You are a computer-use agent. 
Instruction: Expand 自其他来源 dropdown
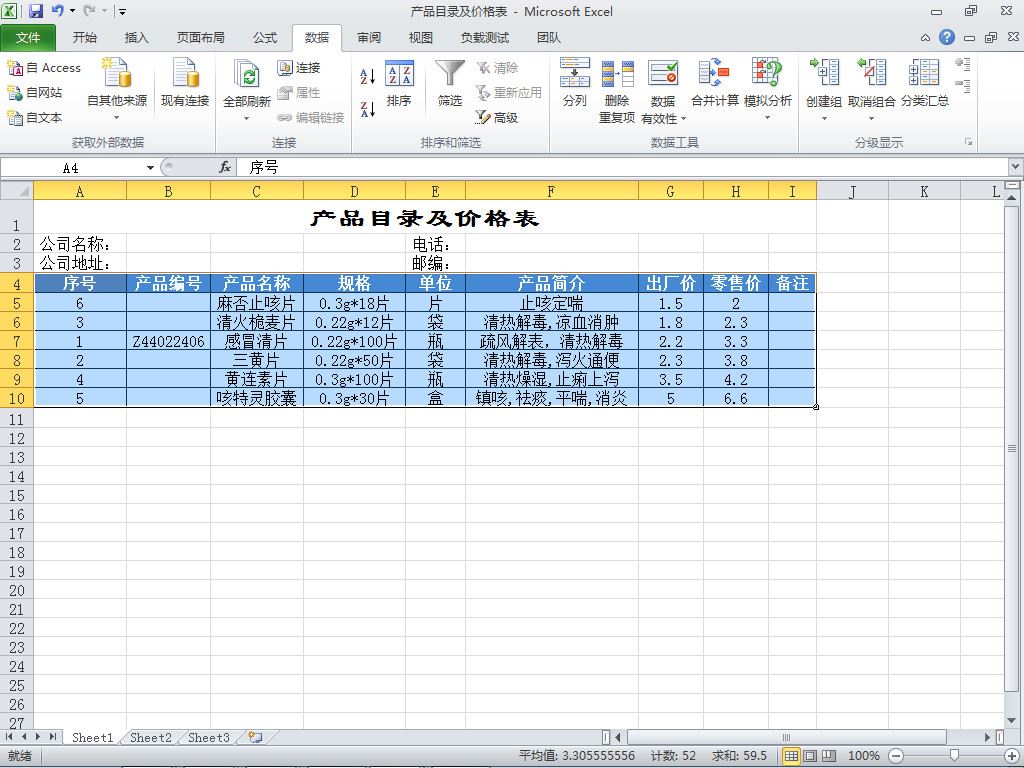point(117,118)
